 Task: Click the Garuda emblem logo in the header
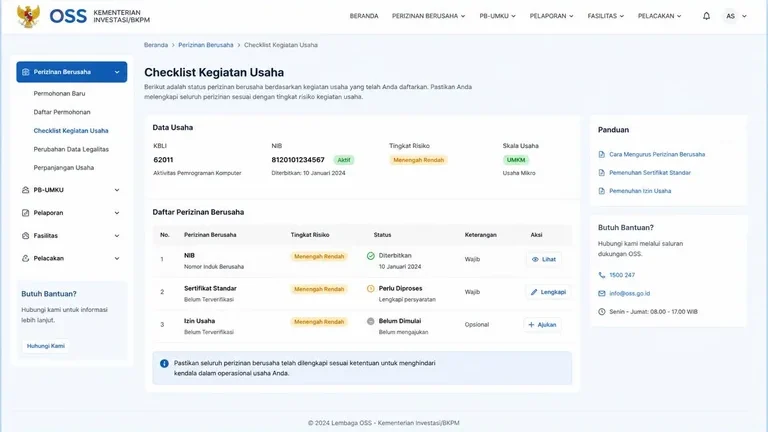click(28, 16)
